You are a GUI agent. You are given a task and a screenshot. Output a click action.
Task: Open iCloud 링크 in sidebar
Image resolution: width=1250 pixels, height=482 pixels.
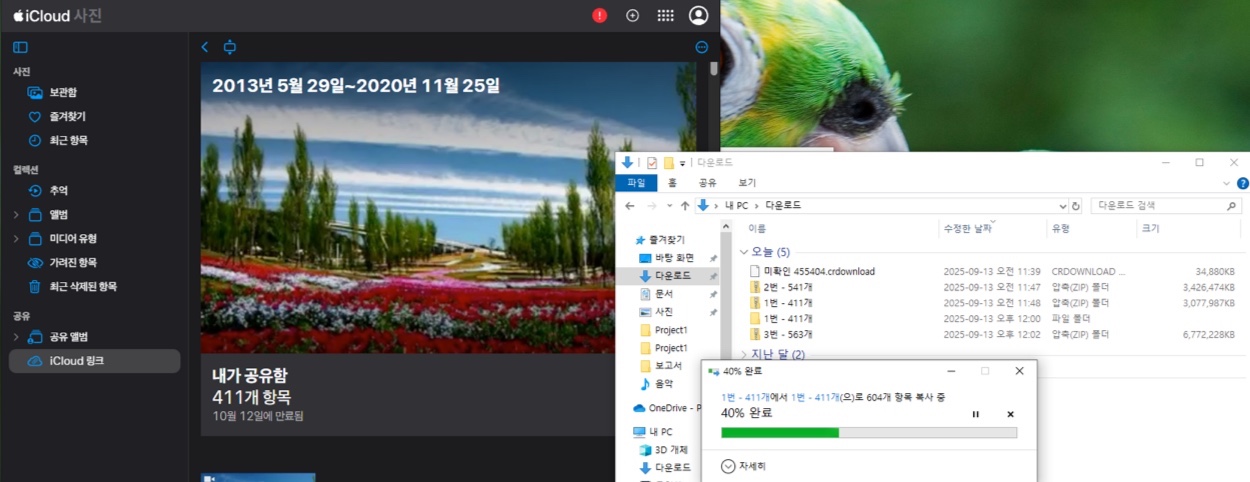pos(76,361)
